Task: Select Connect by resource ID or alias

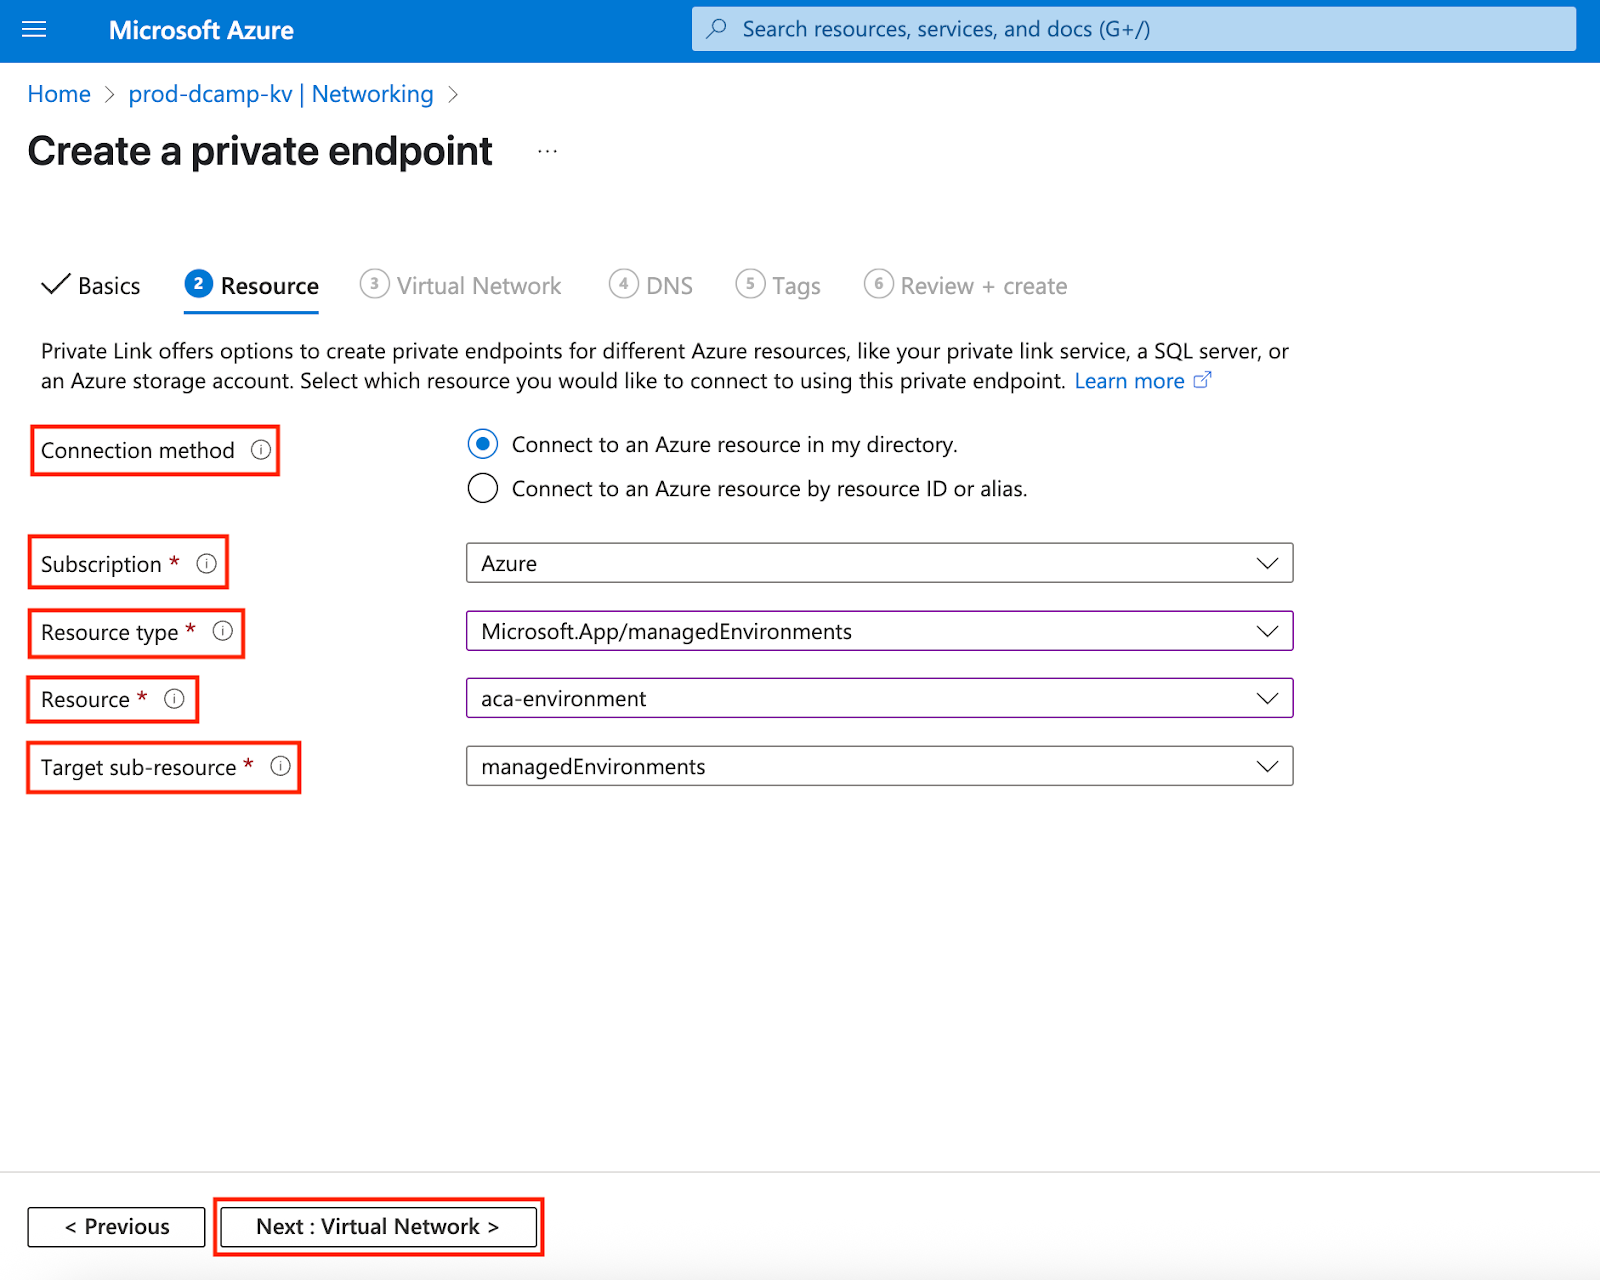Action: (x=483, y=488)
